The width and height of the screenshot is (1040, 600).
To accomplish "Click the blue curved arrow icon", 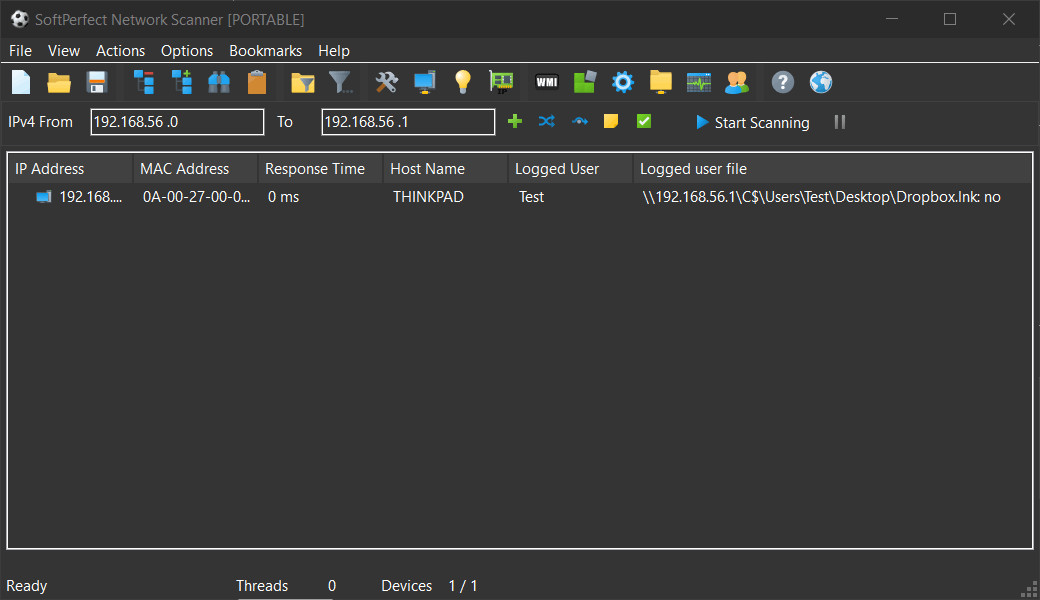I will 580,121.
